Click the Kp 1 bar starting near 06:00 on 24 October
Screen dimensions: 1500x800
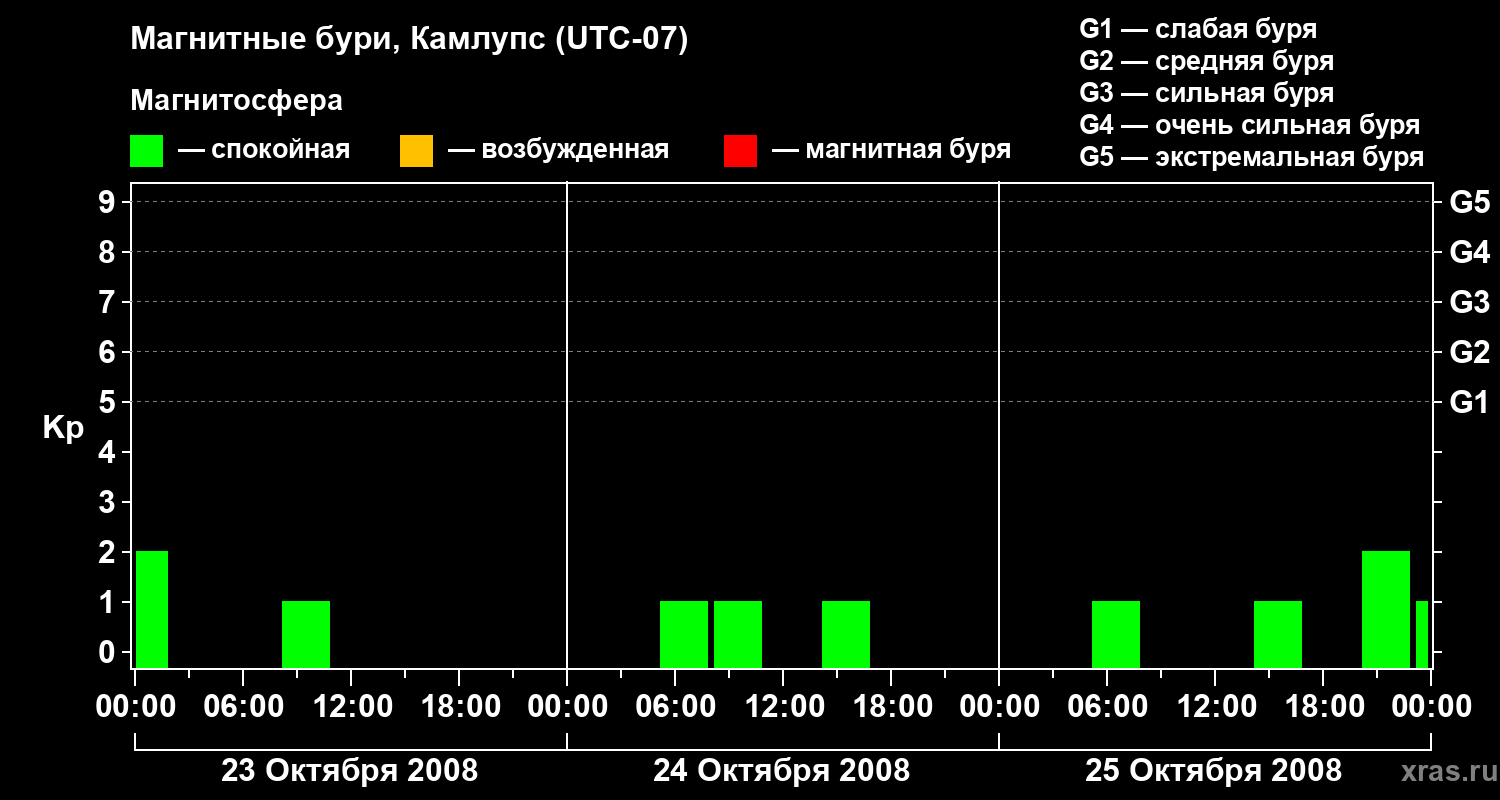click(x=684, y=634)
